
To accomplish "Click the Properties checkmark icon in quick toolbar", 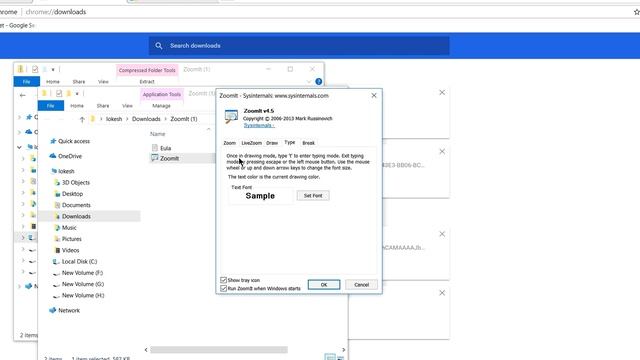I will [59, 93].
